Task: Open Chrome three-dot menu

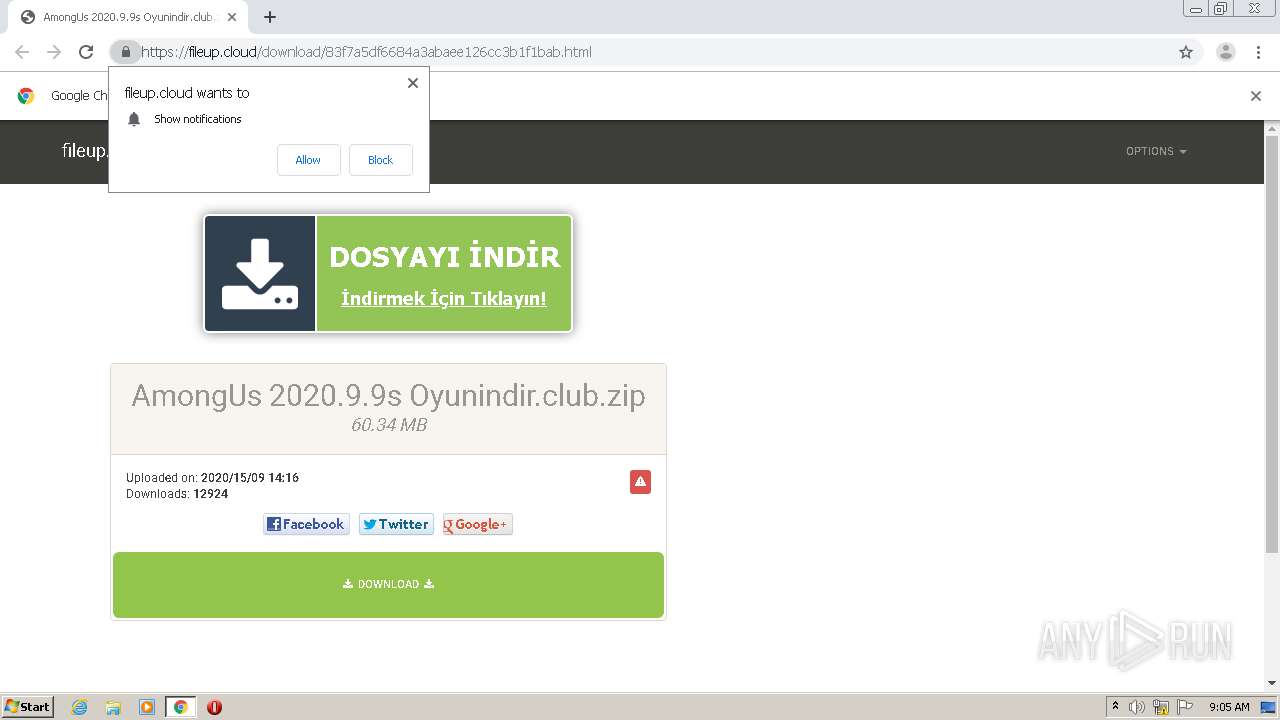Action: coord(1258,52)
